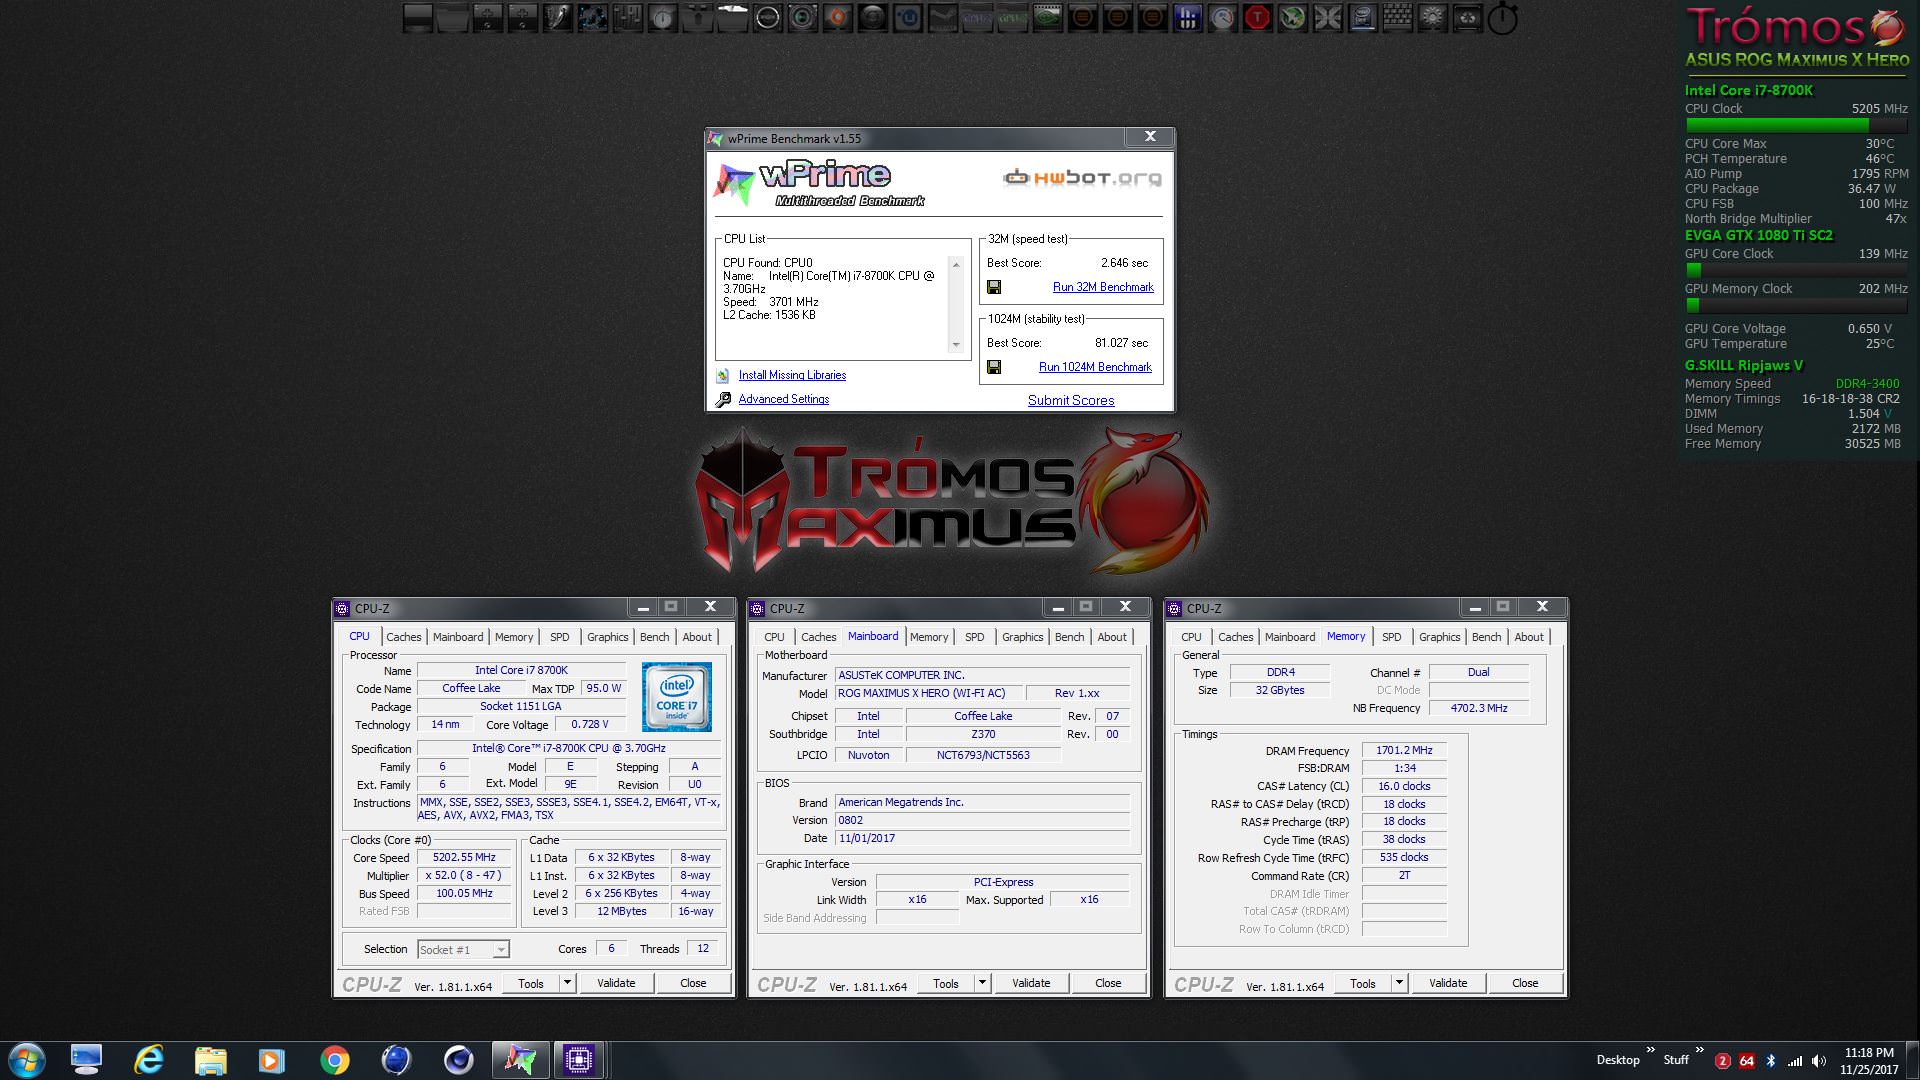Viewport: 1920px width, 1080px height.
Task: Click the red 64 temperature tray icon
Action: (1746, 1060)
